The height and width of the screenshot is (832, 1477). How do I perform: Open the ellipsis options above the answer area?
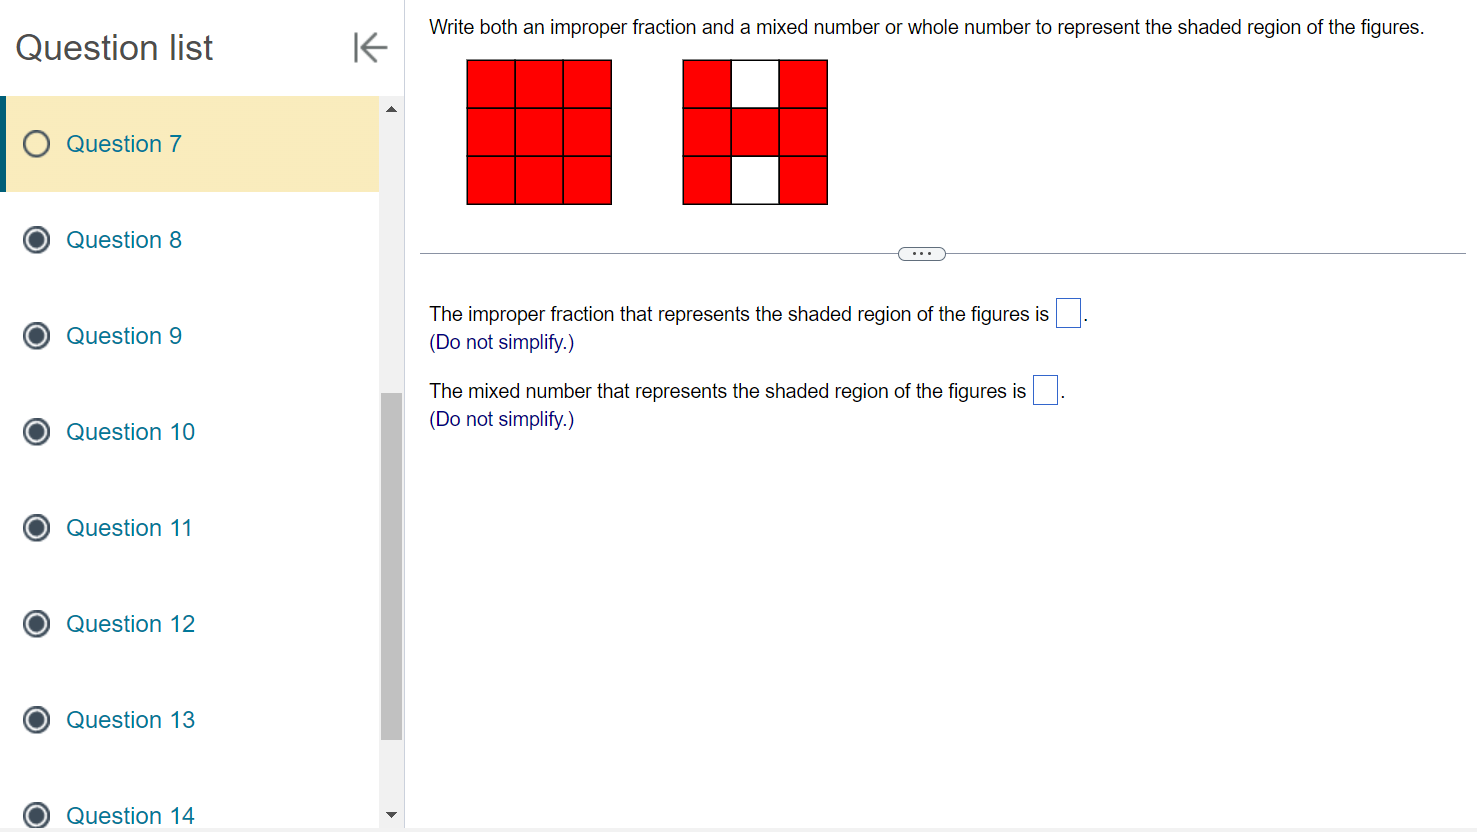point(921,253)
